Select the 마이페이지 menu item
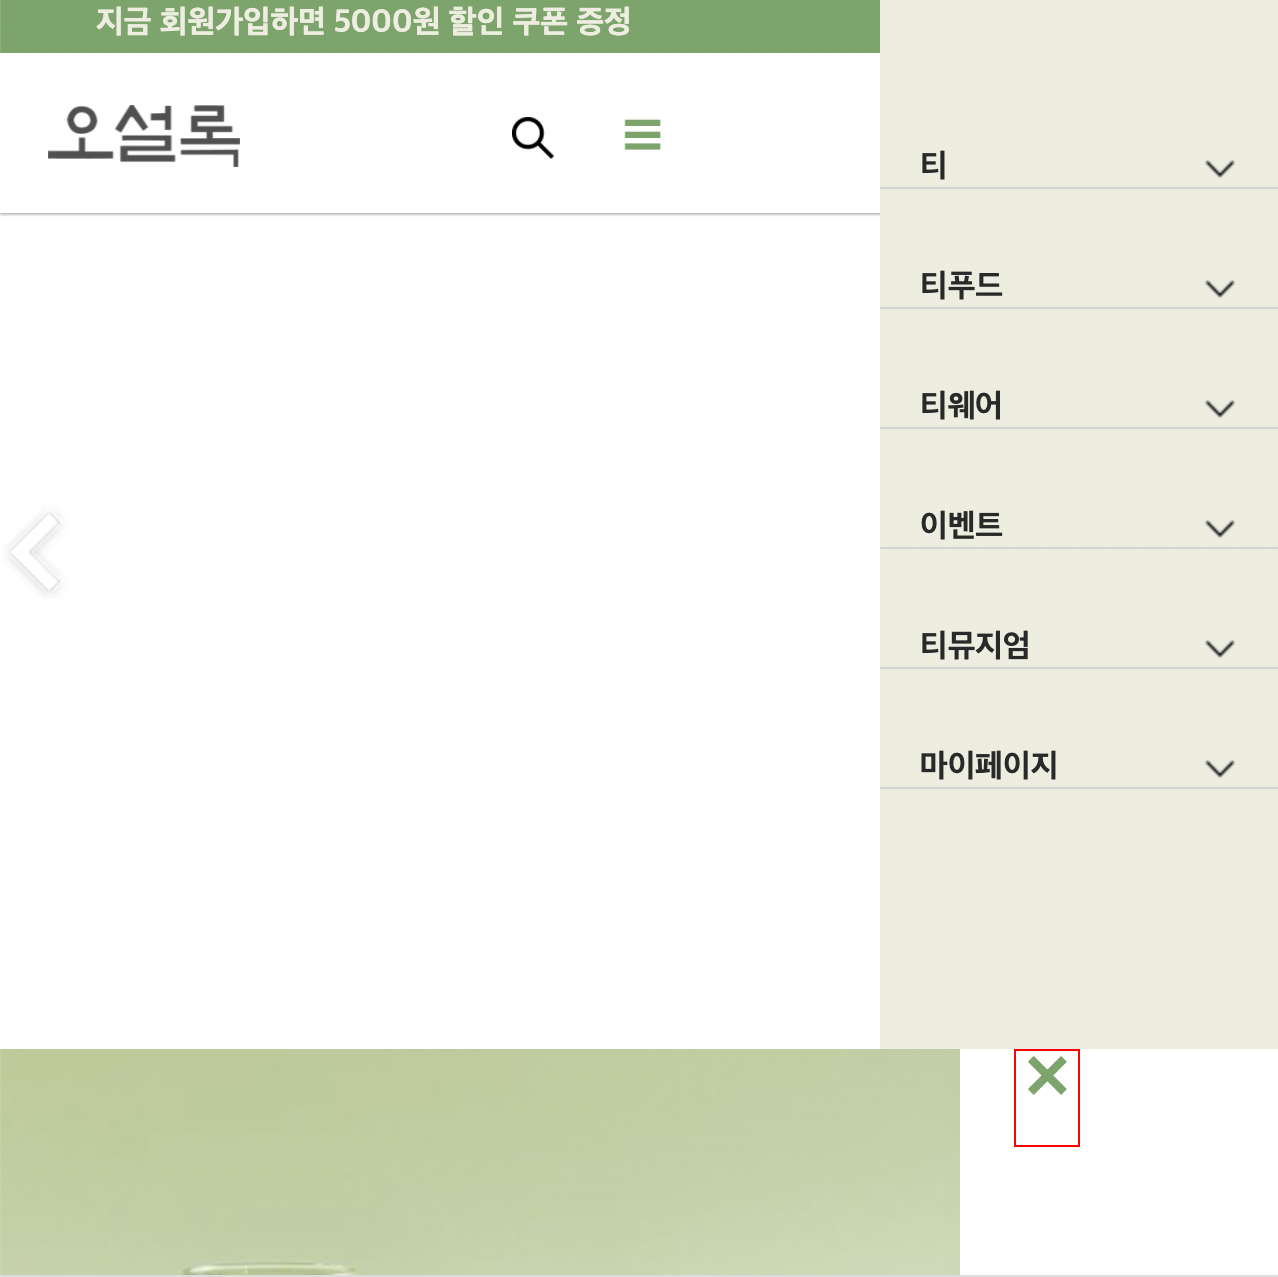 click(989, 765)
